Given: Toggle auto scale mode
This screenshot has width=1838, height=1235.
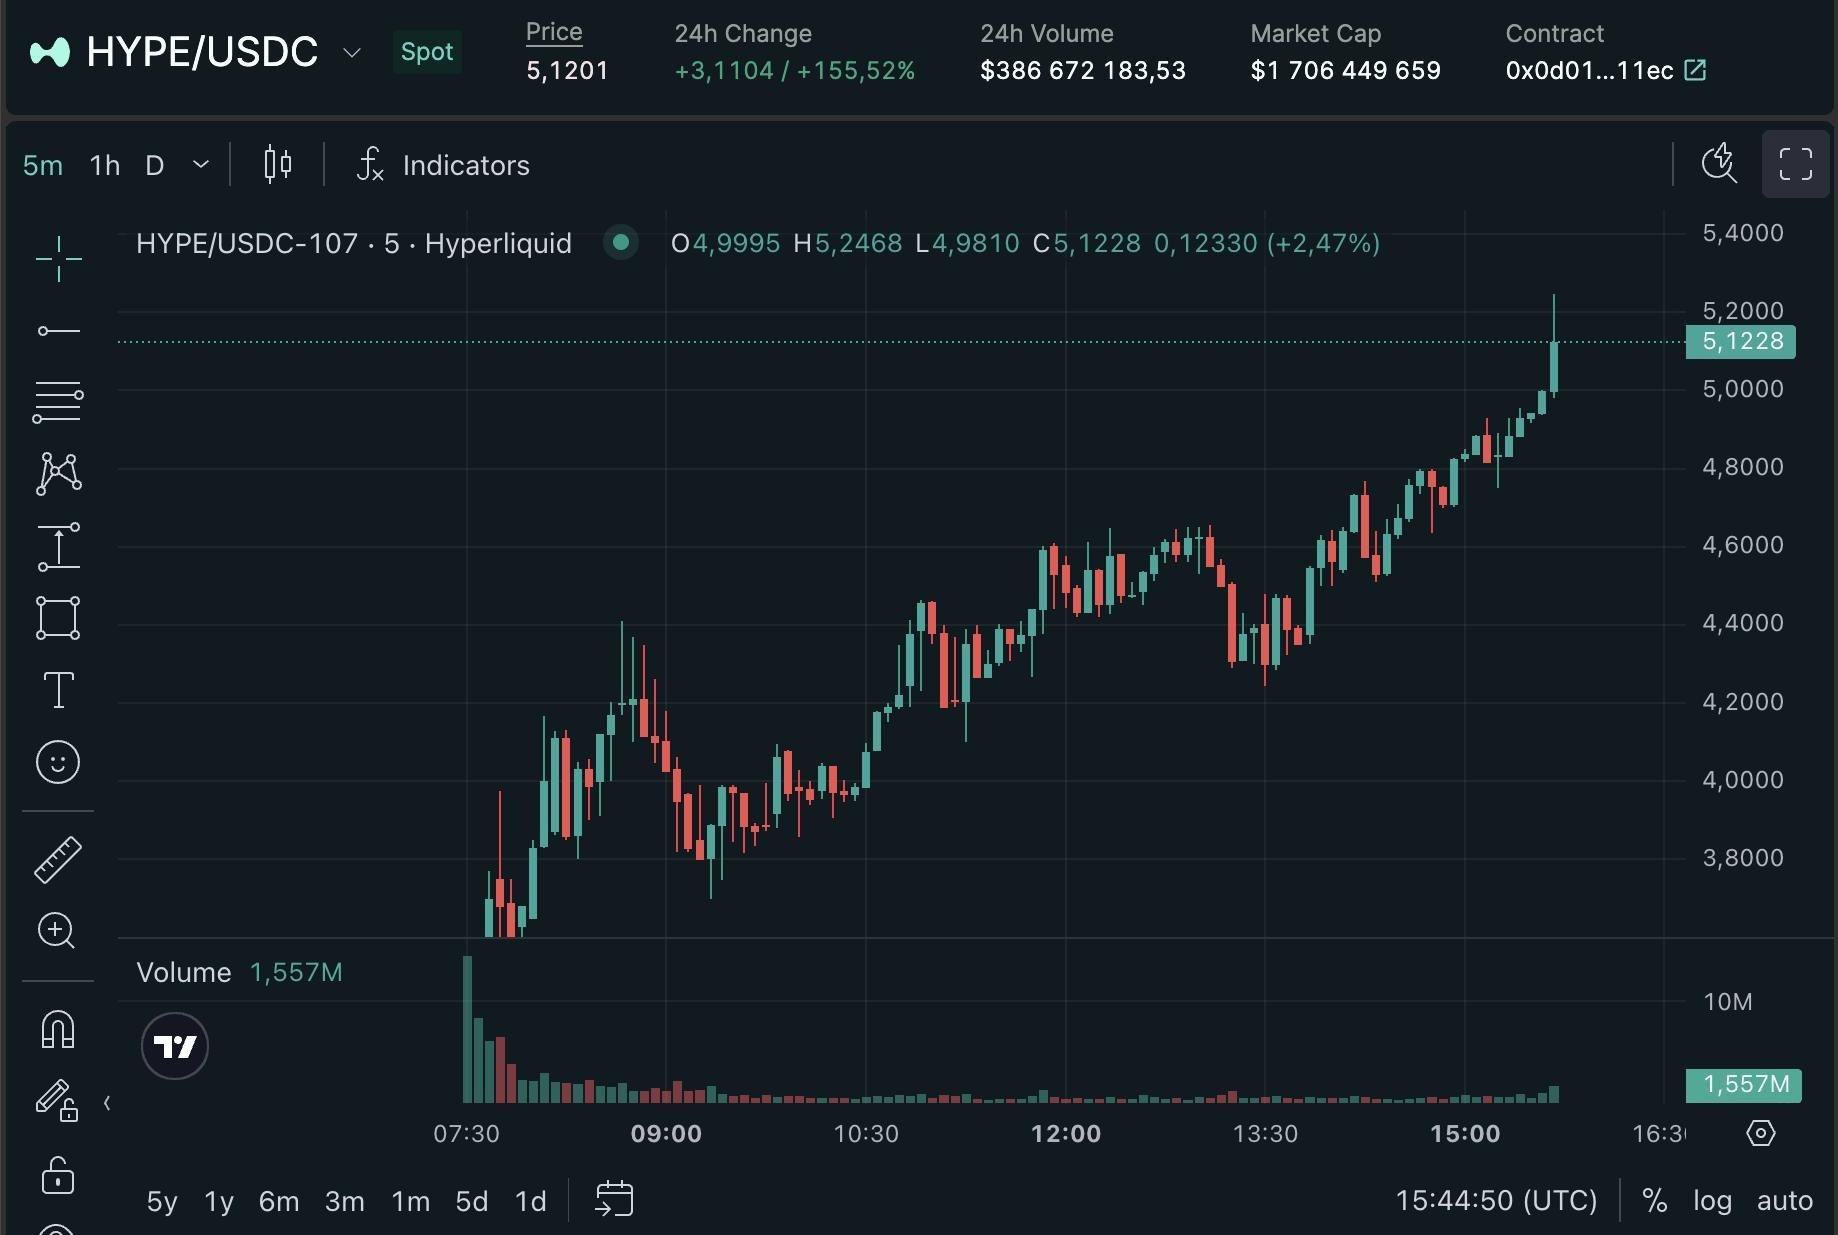Looking at the screenshot, I should [1785, 1200].
